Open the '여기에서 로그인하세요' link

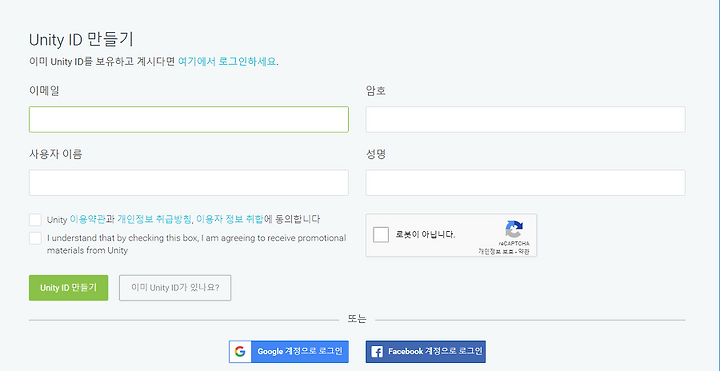pos(227,62)
